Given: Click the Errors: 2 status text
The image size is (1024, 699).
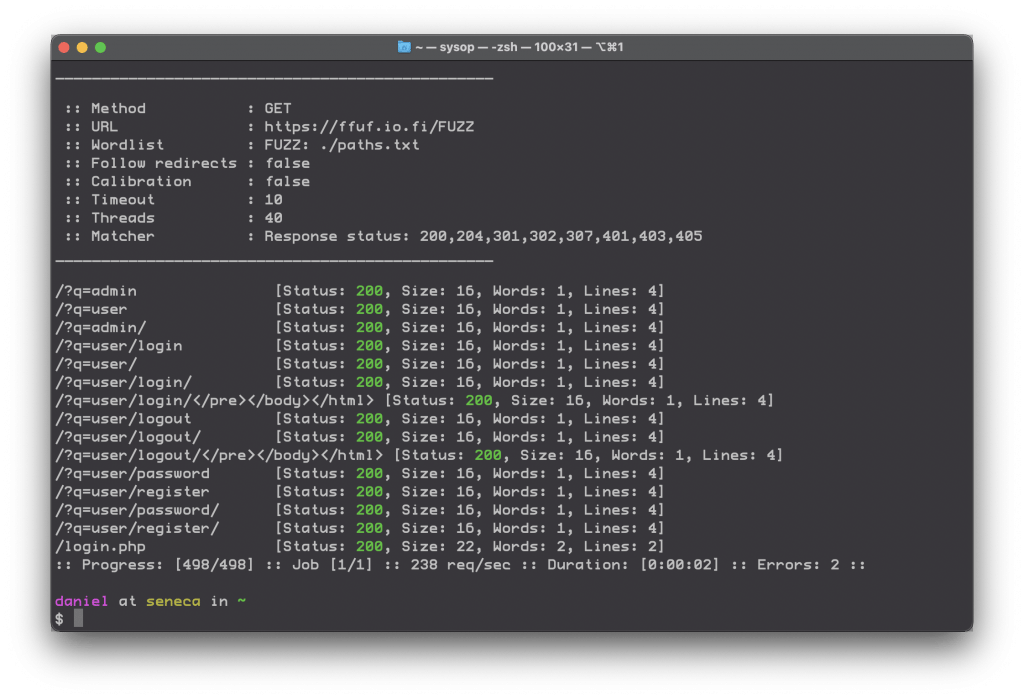Looking at the screenshot, I should tap(798, 565).
